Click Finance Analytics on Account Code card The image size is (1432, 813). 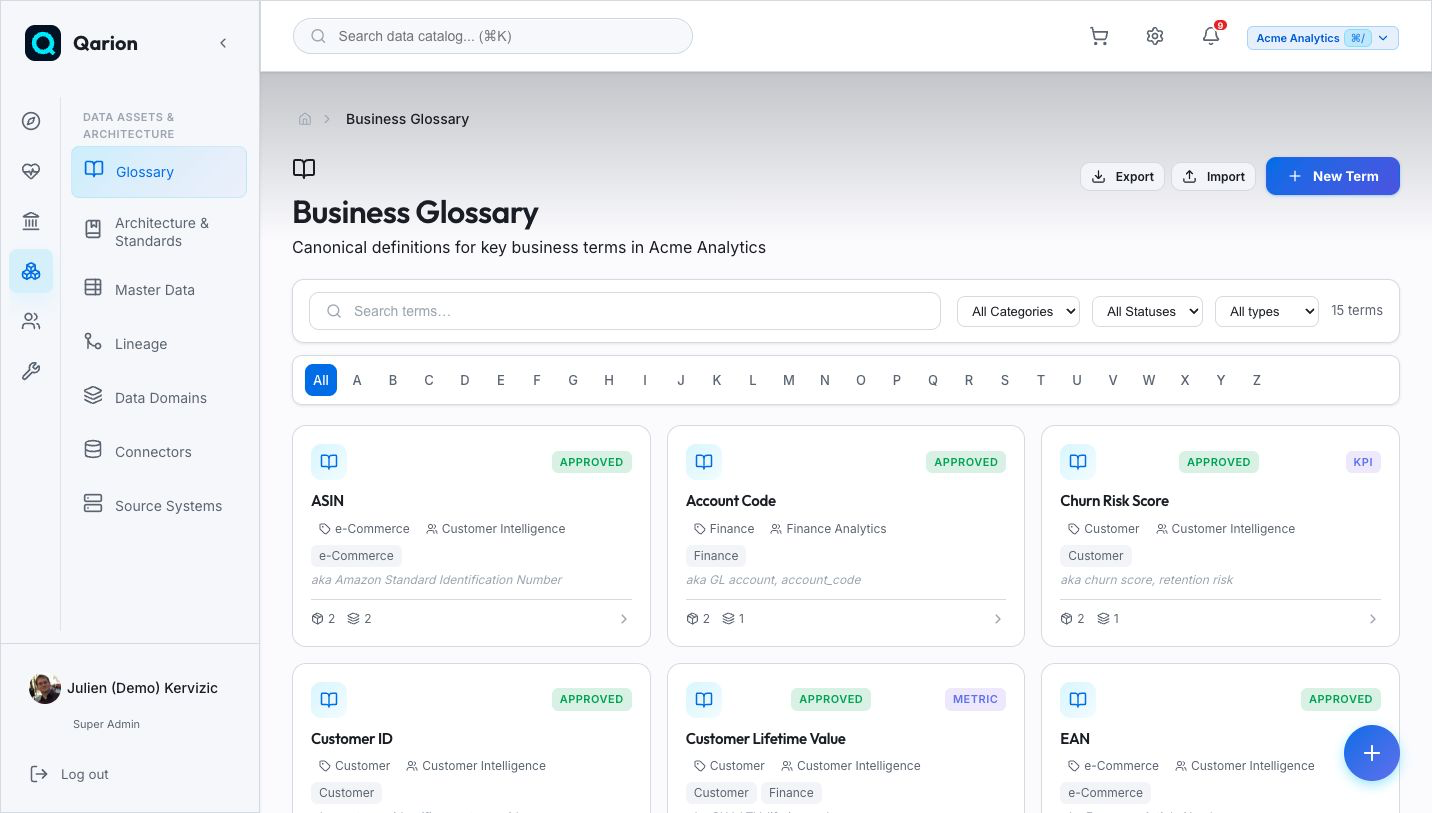click(836, 529)
